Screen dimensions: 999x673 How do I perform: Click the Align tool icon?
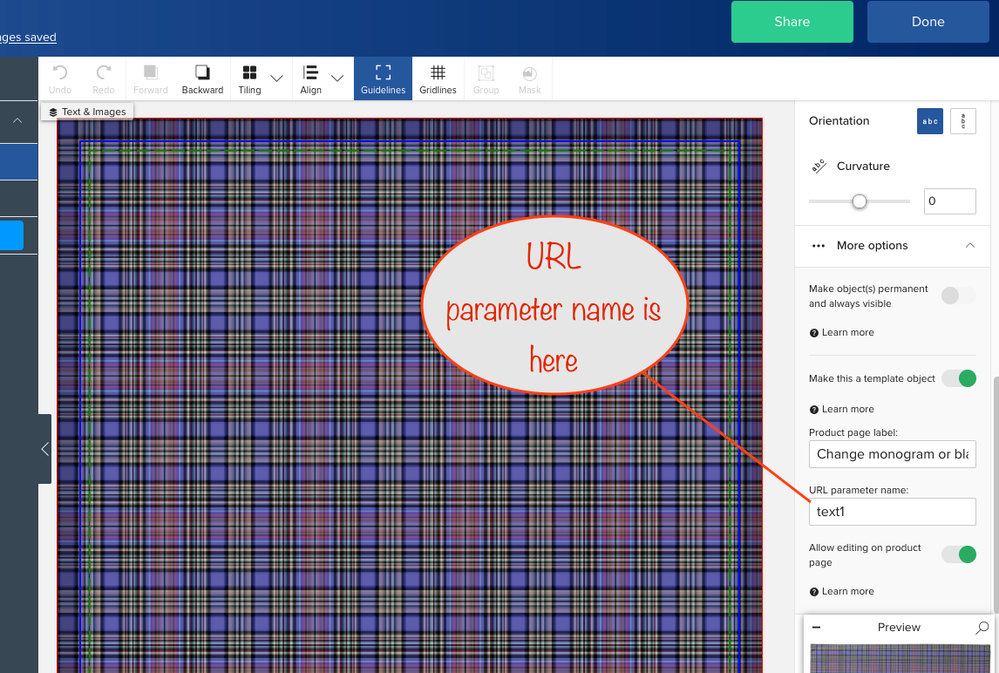pyautogui.click(x=310, y=72)
